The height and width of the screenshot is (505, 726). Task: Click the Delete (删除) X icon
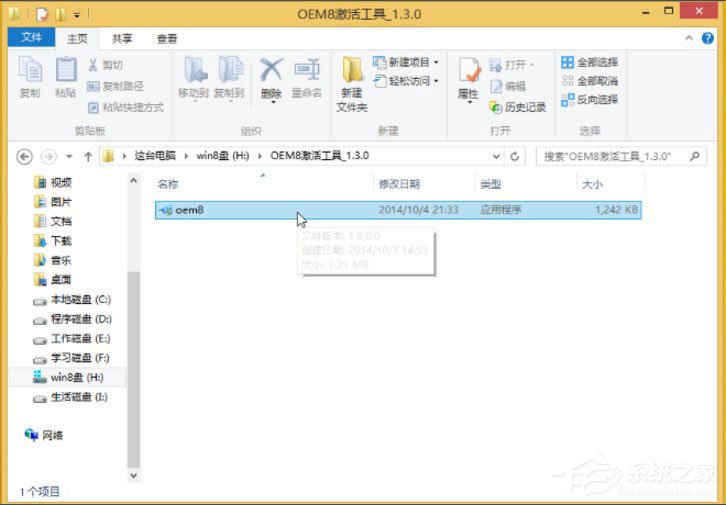tap(271, 70)
